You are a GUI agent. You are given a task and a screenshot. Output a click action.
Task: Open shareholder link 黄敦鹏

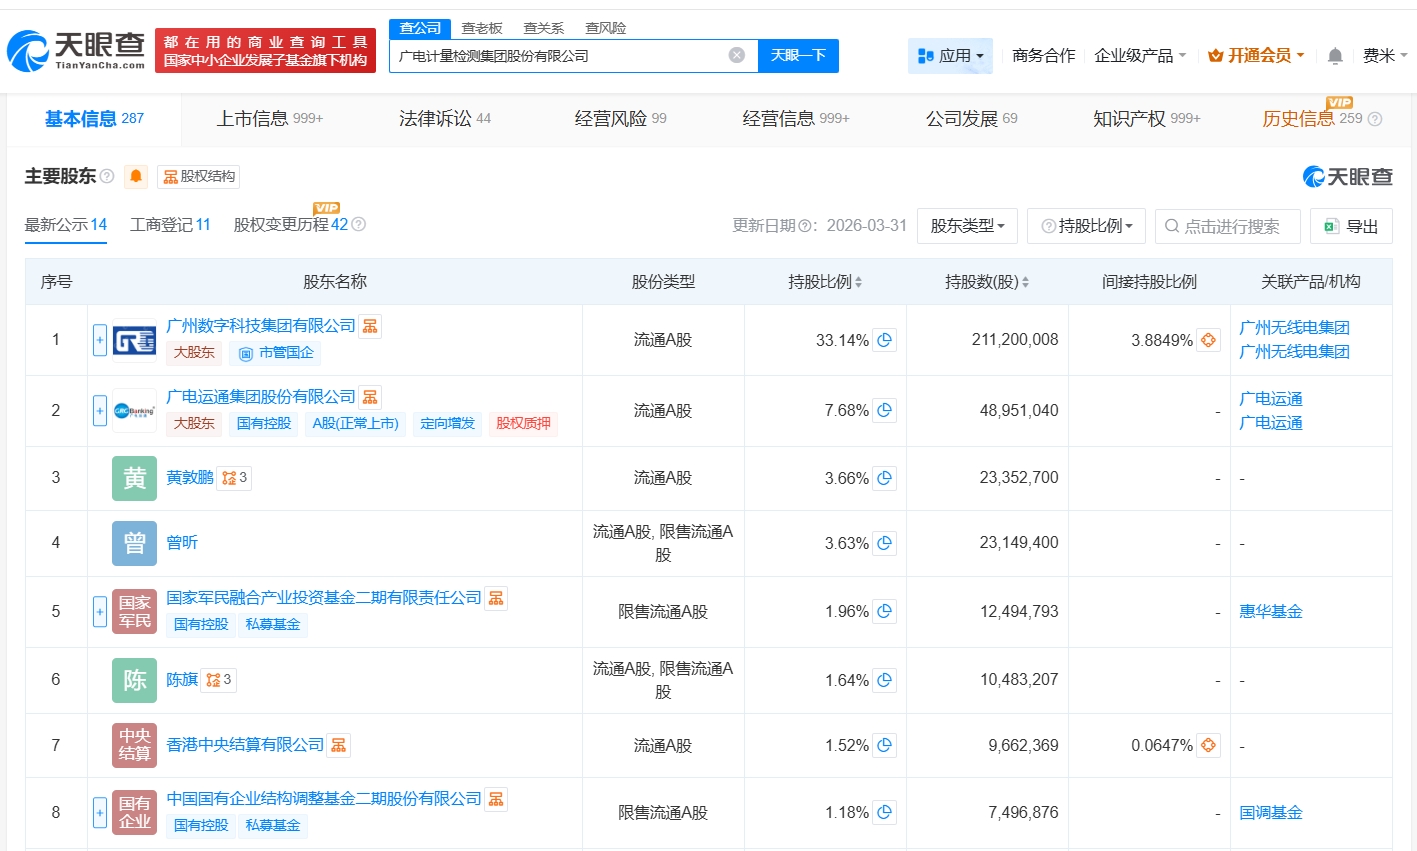[x=190, y=478]
